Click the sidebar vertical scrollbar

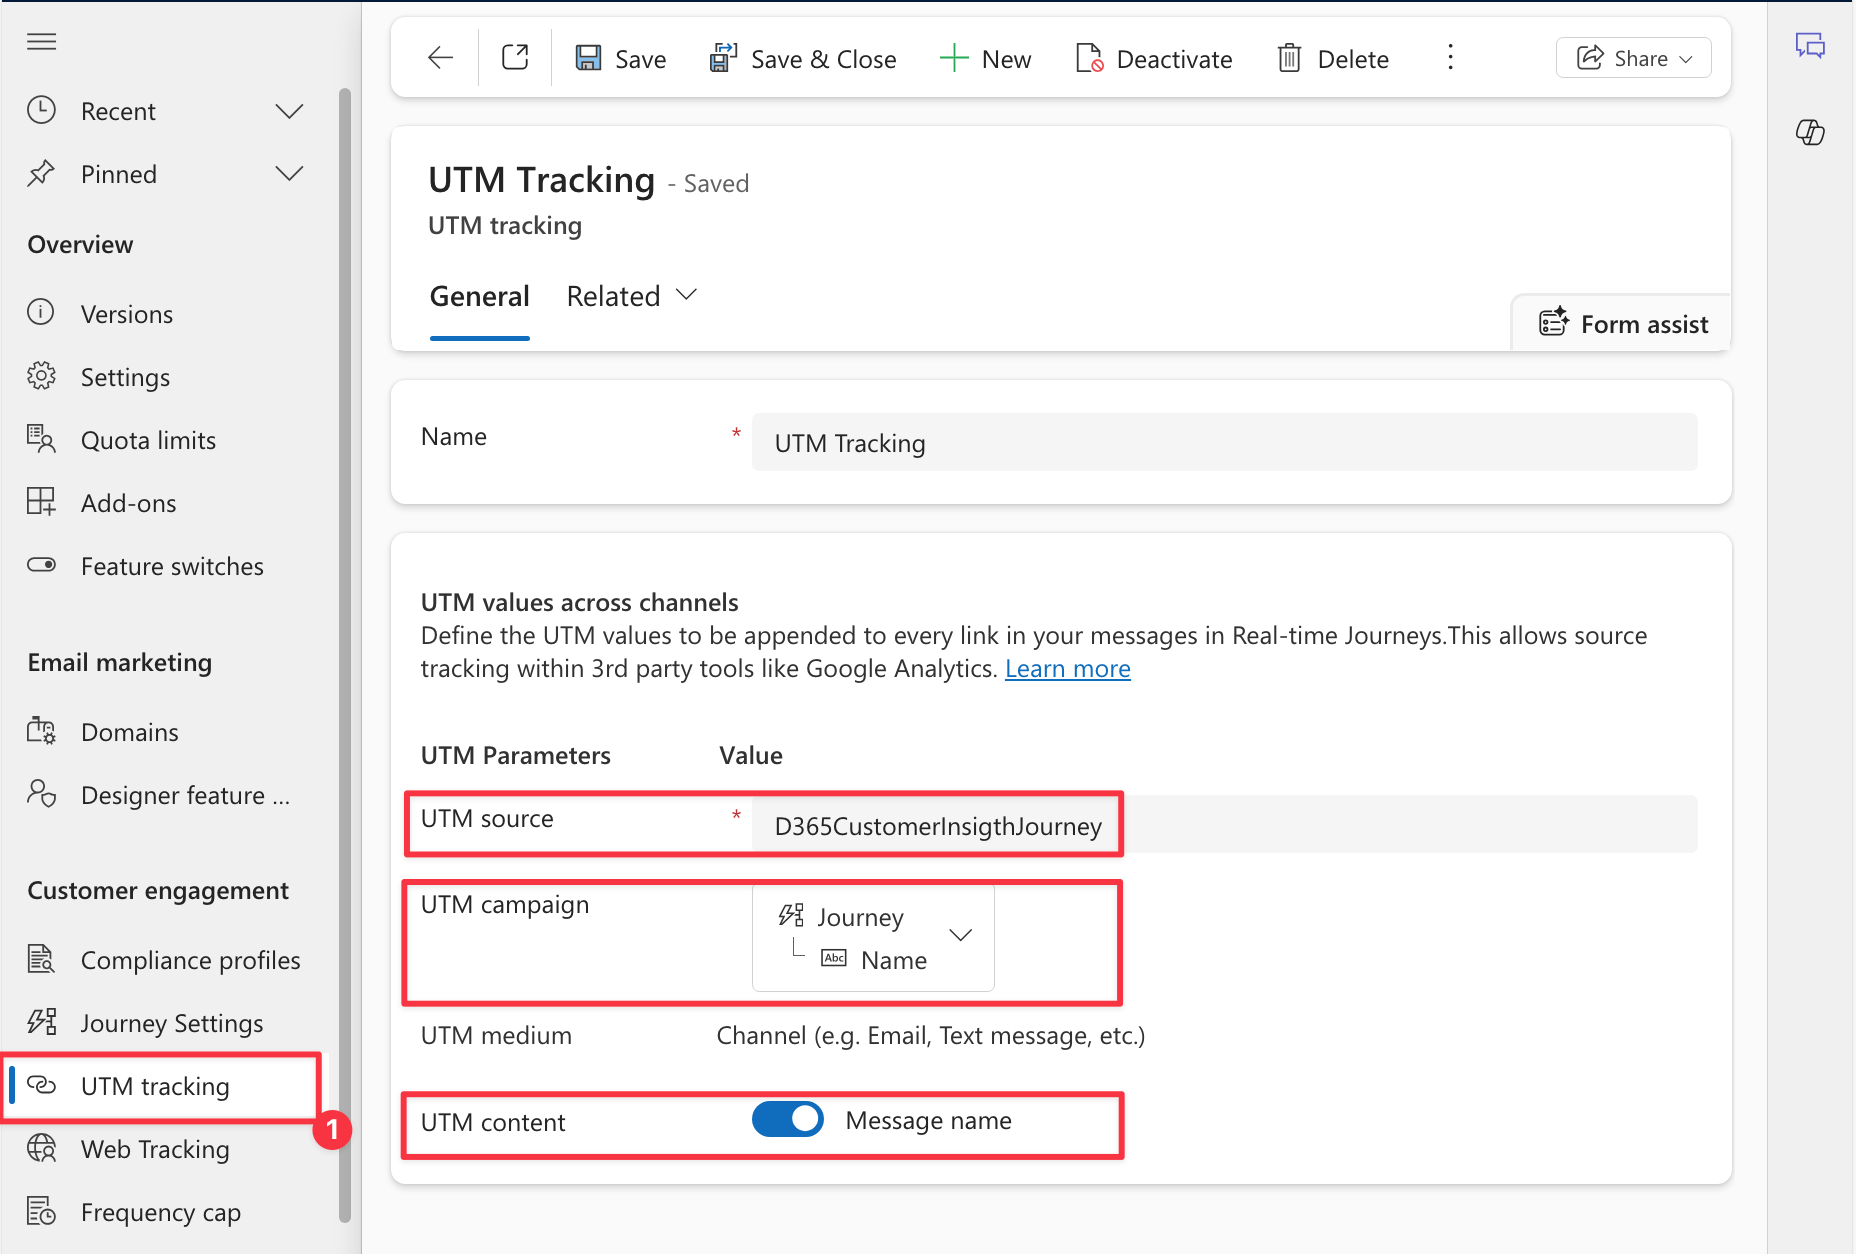(345, 650)
